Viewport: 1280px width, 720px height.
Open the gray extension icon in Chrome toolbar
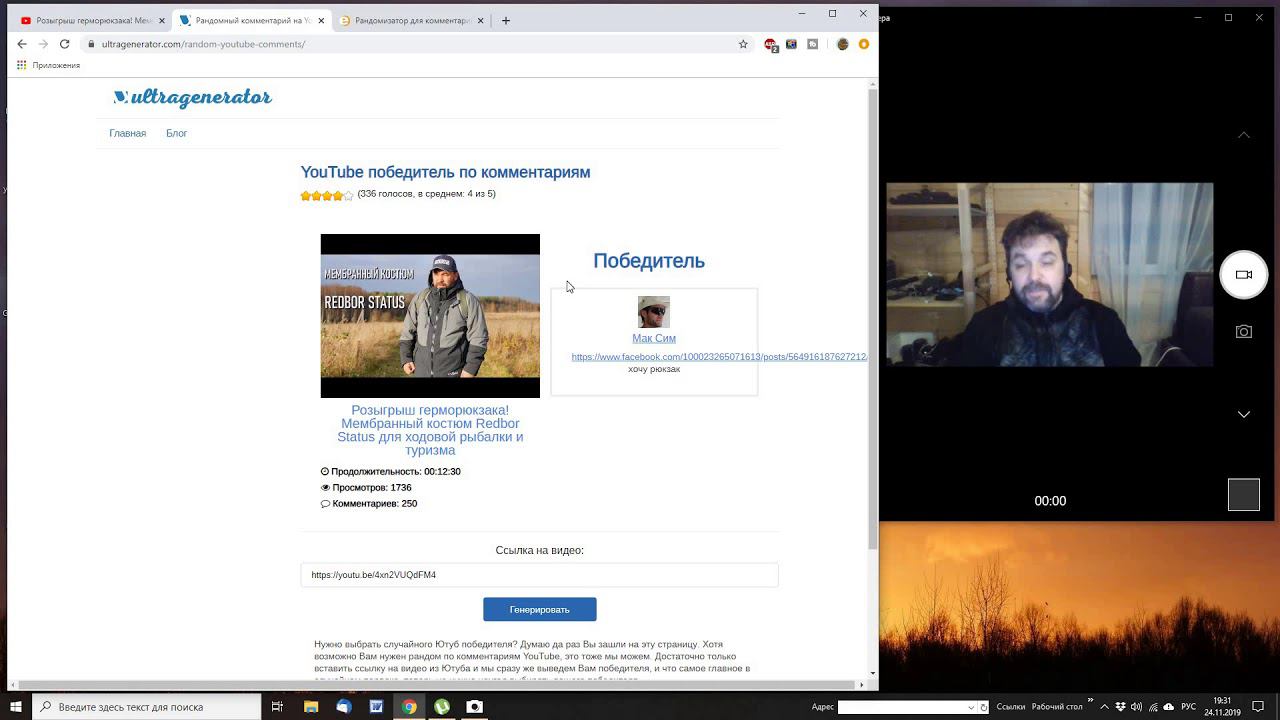click(813, 44)
